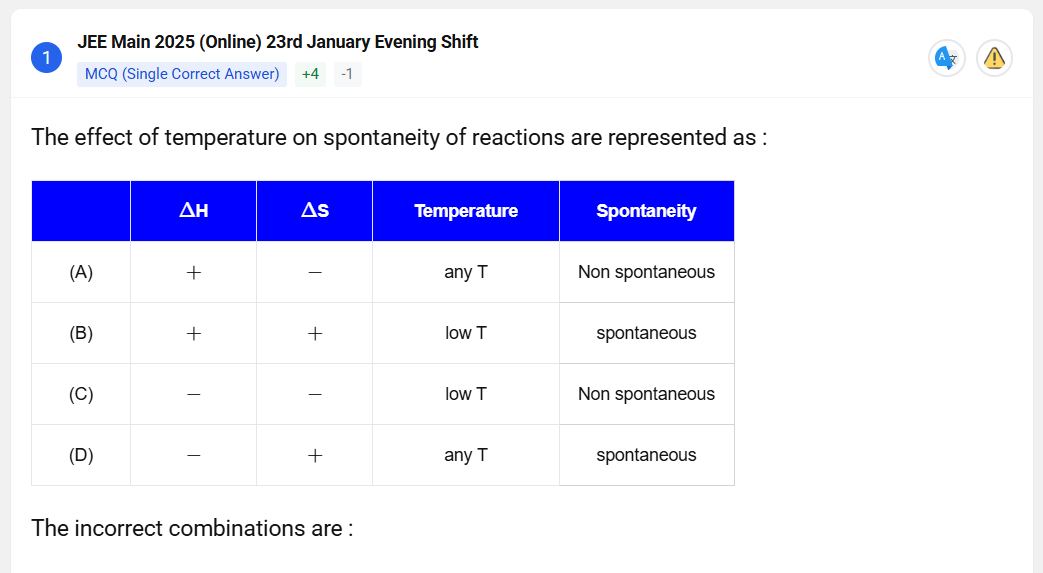Select row label (A) in the table
The height and width of the screenshot is (573, 1043).
[x=81, y=272]
